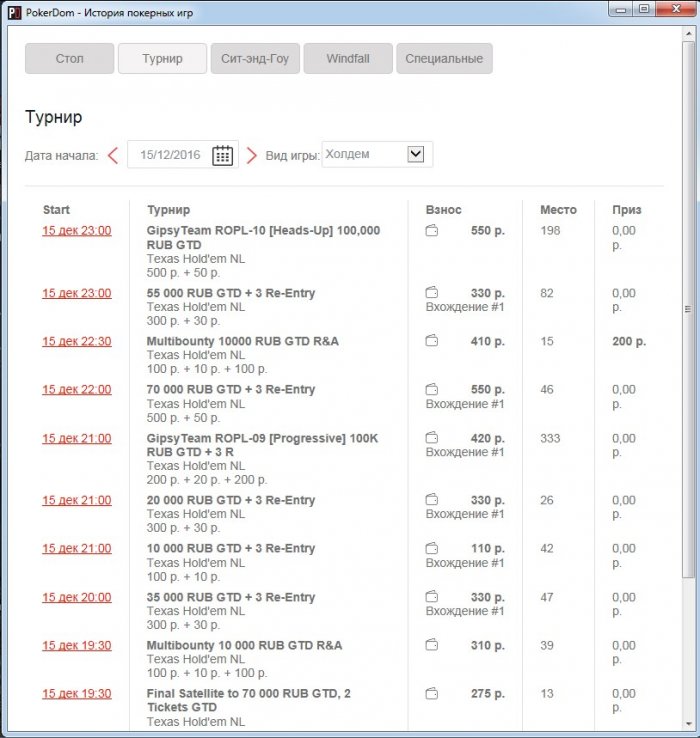This screenshot has width=700, height=738.
Task: Open the 15 дек 22:00 tournament link
Action: coord(77,390)
